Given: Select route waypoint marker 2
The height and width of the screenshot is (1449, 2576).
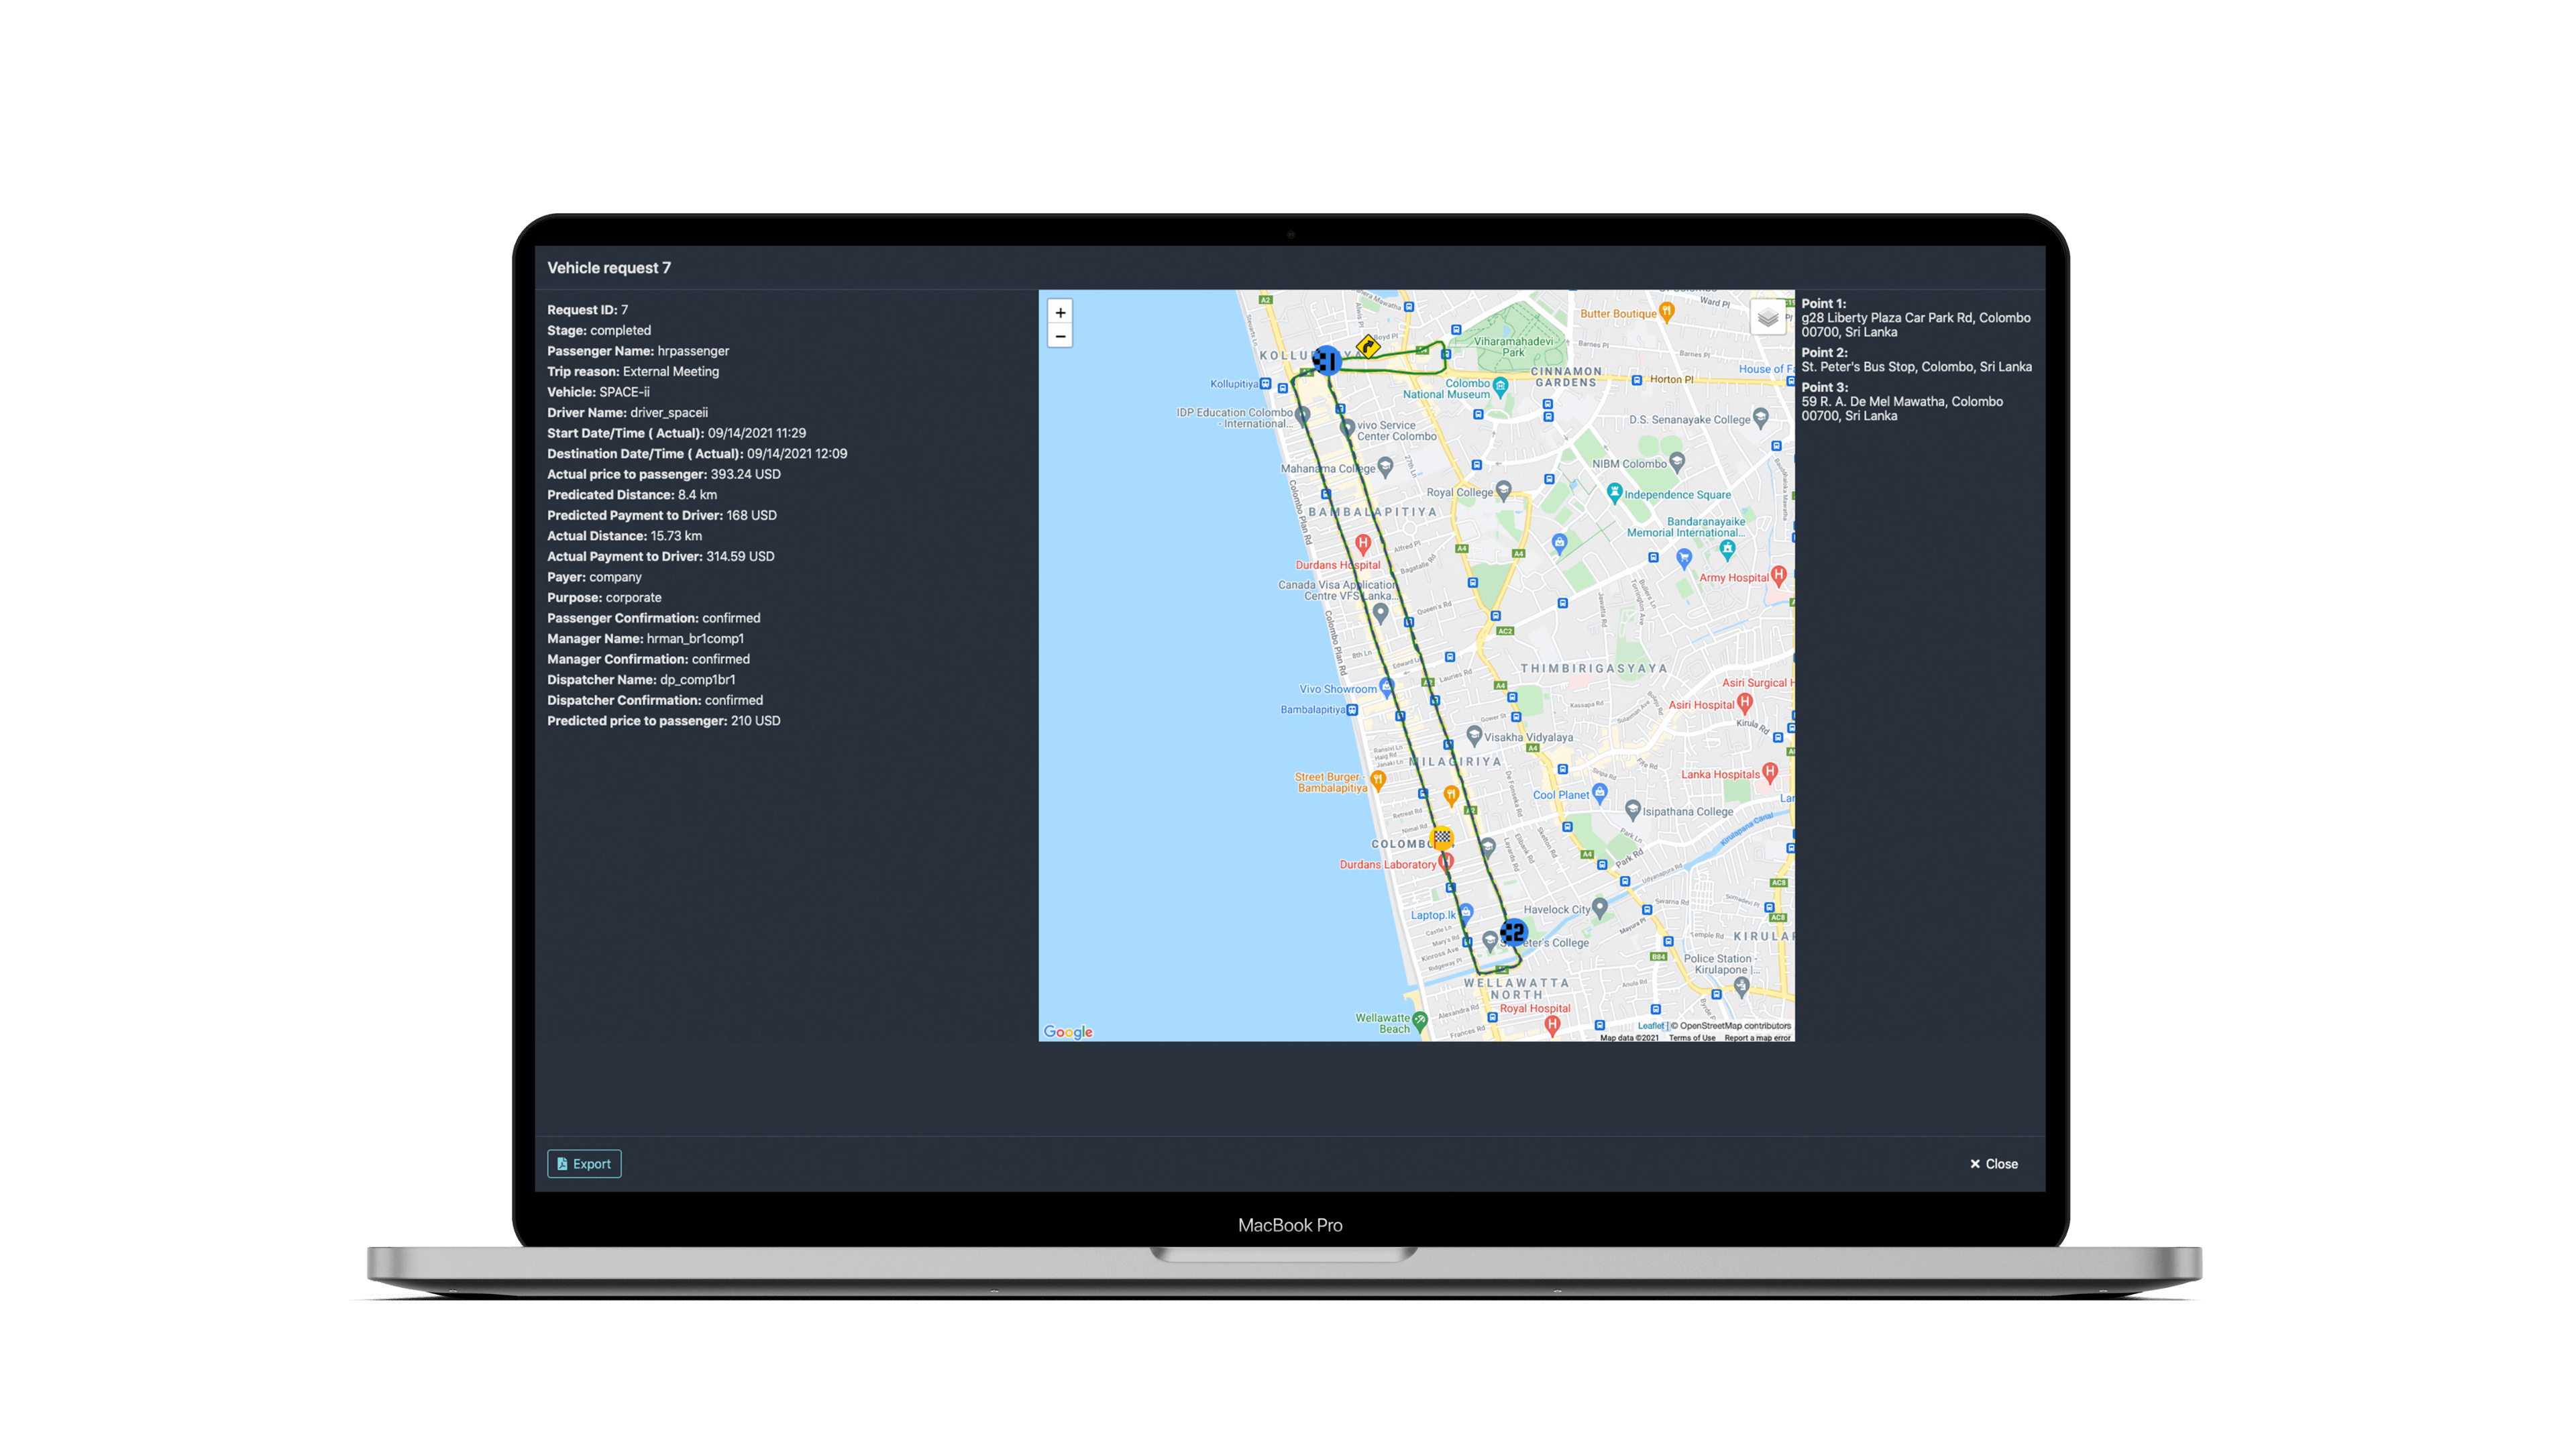Looking at the screenshot, I should (x=1514, y=932).
